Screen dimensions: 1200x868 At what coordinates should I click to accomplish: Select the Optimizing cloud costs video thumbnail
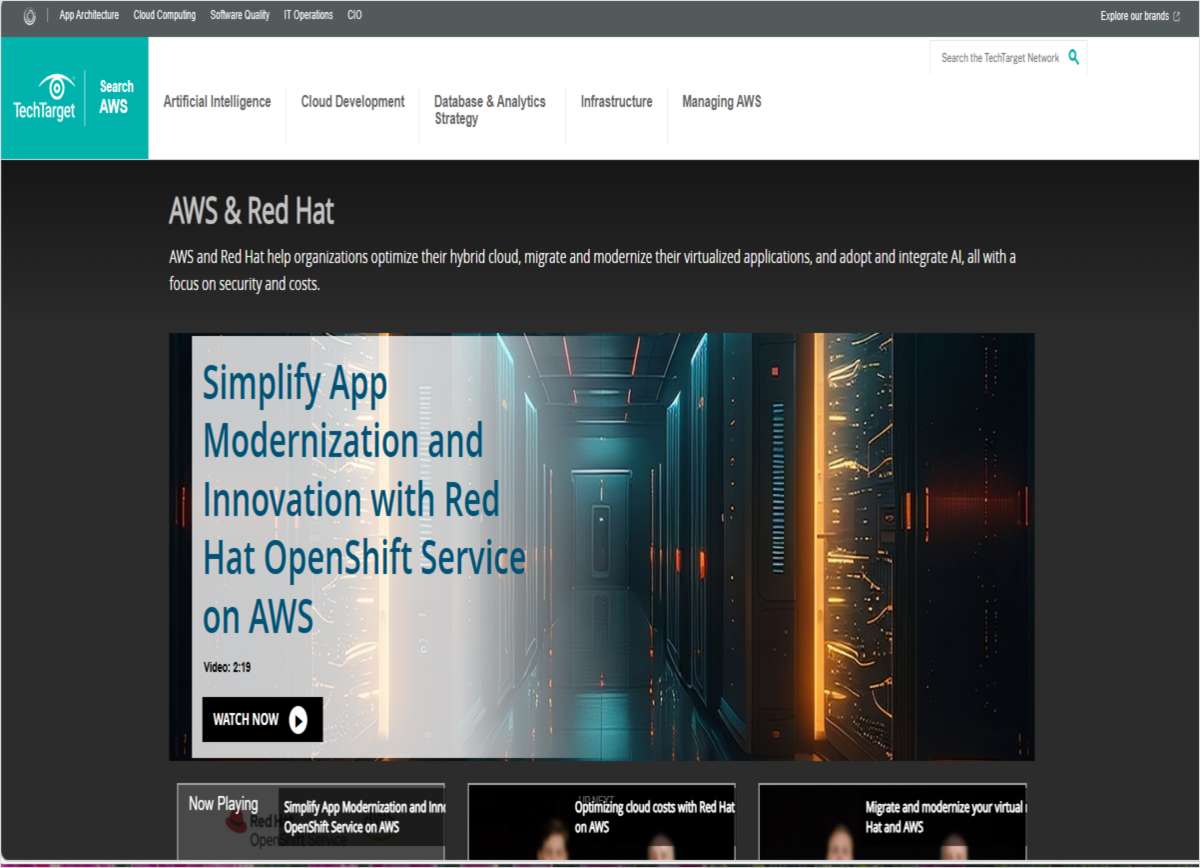point(601,820)
